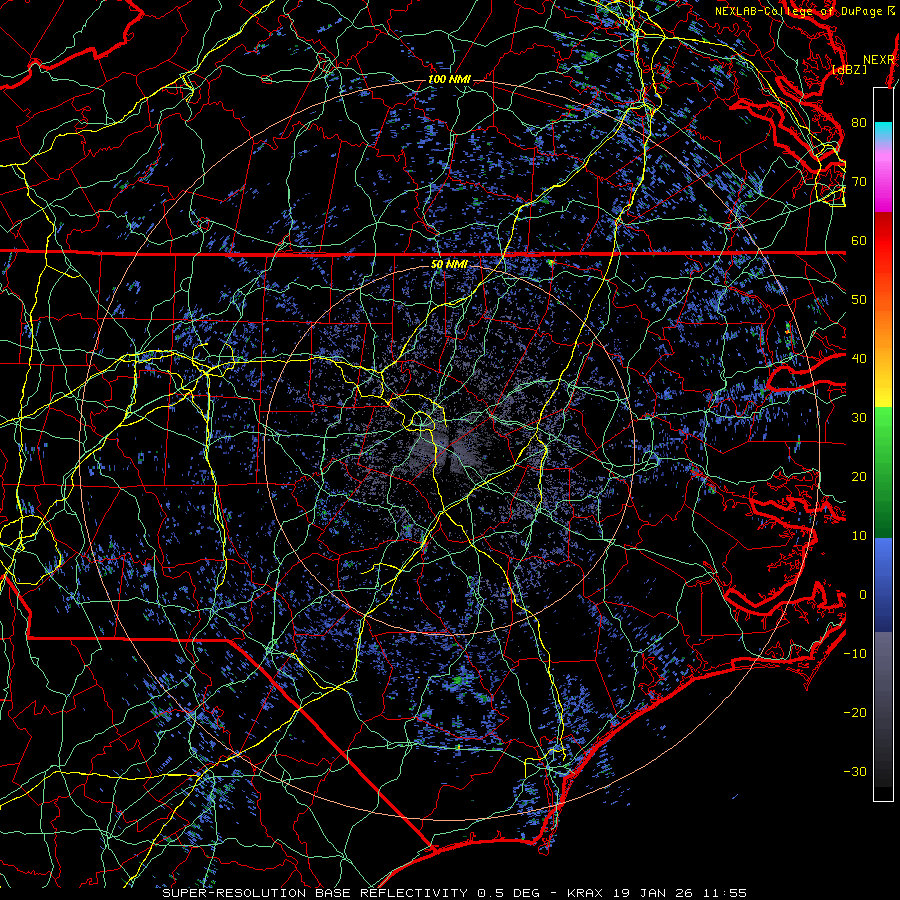This screenshot has width=900, height=900.
Task: Select the -30 value on dBZ scale
Action: [855, 772]
